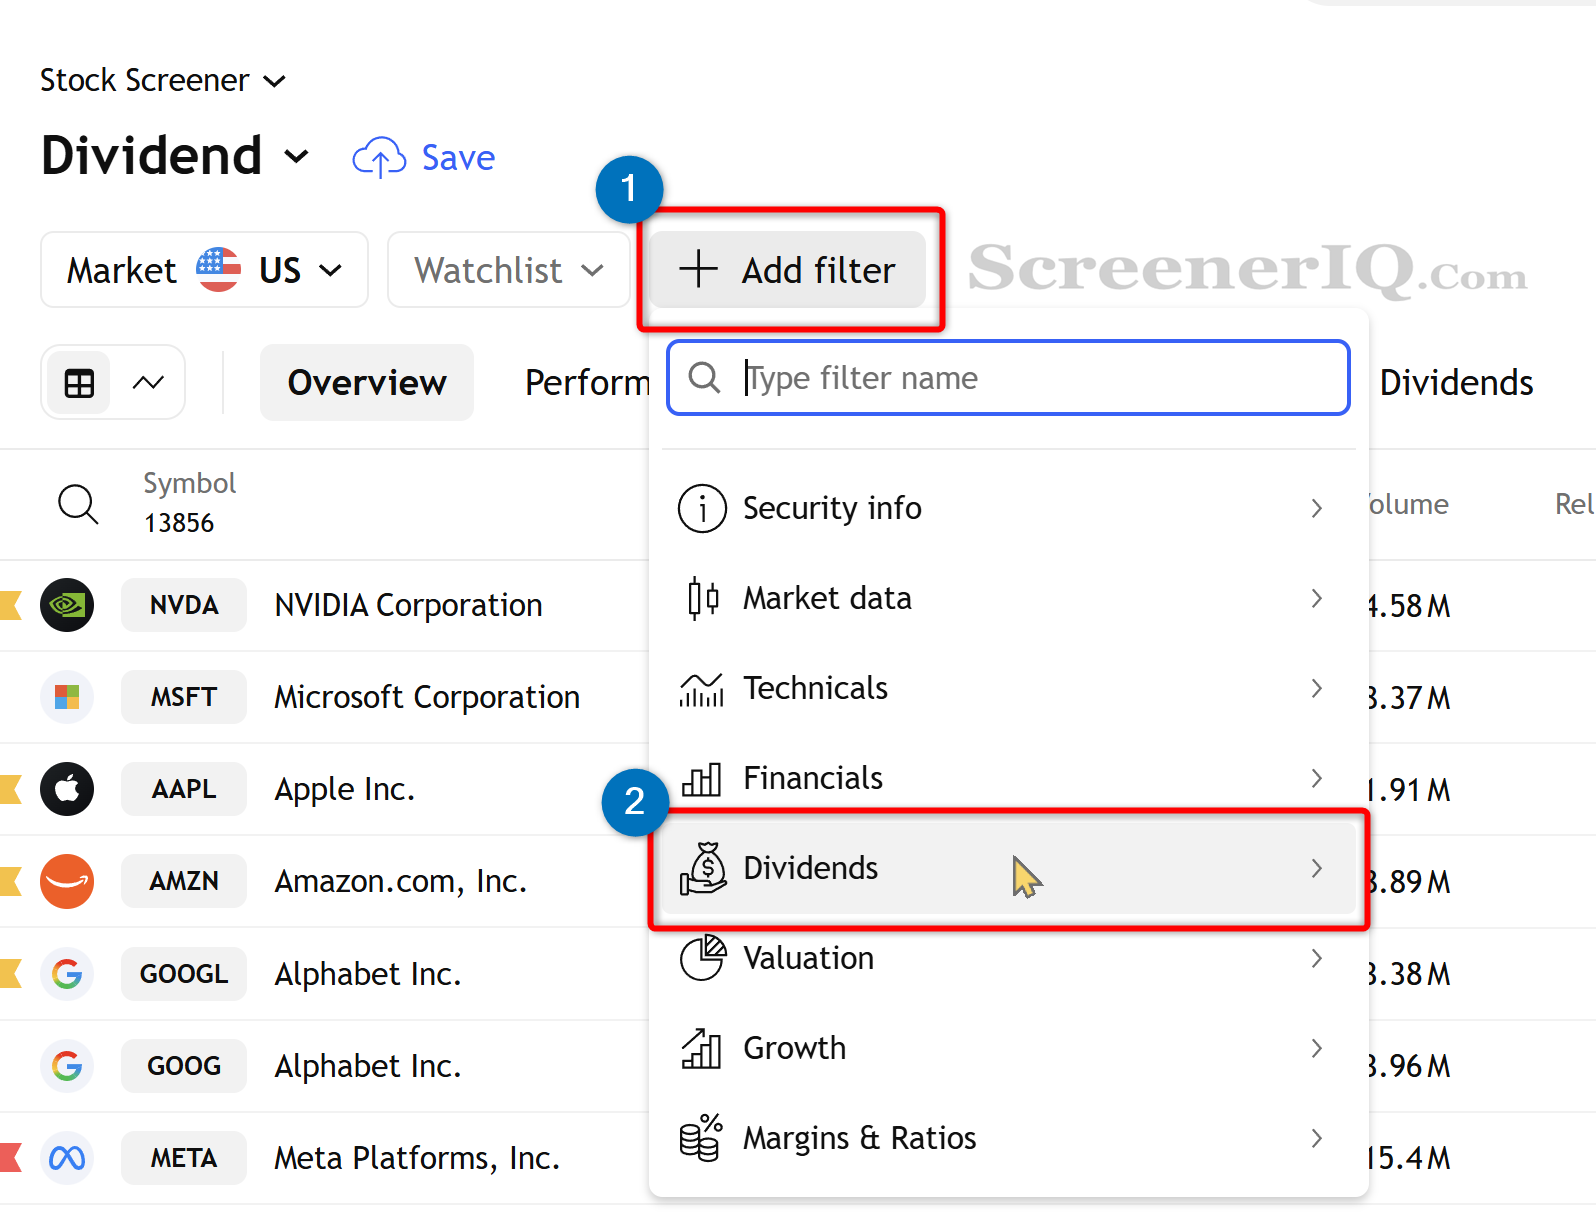Open the Watchlist dropdown
Viewport: 1596px width, 1221px height.
[x=508, y=270]
